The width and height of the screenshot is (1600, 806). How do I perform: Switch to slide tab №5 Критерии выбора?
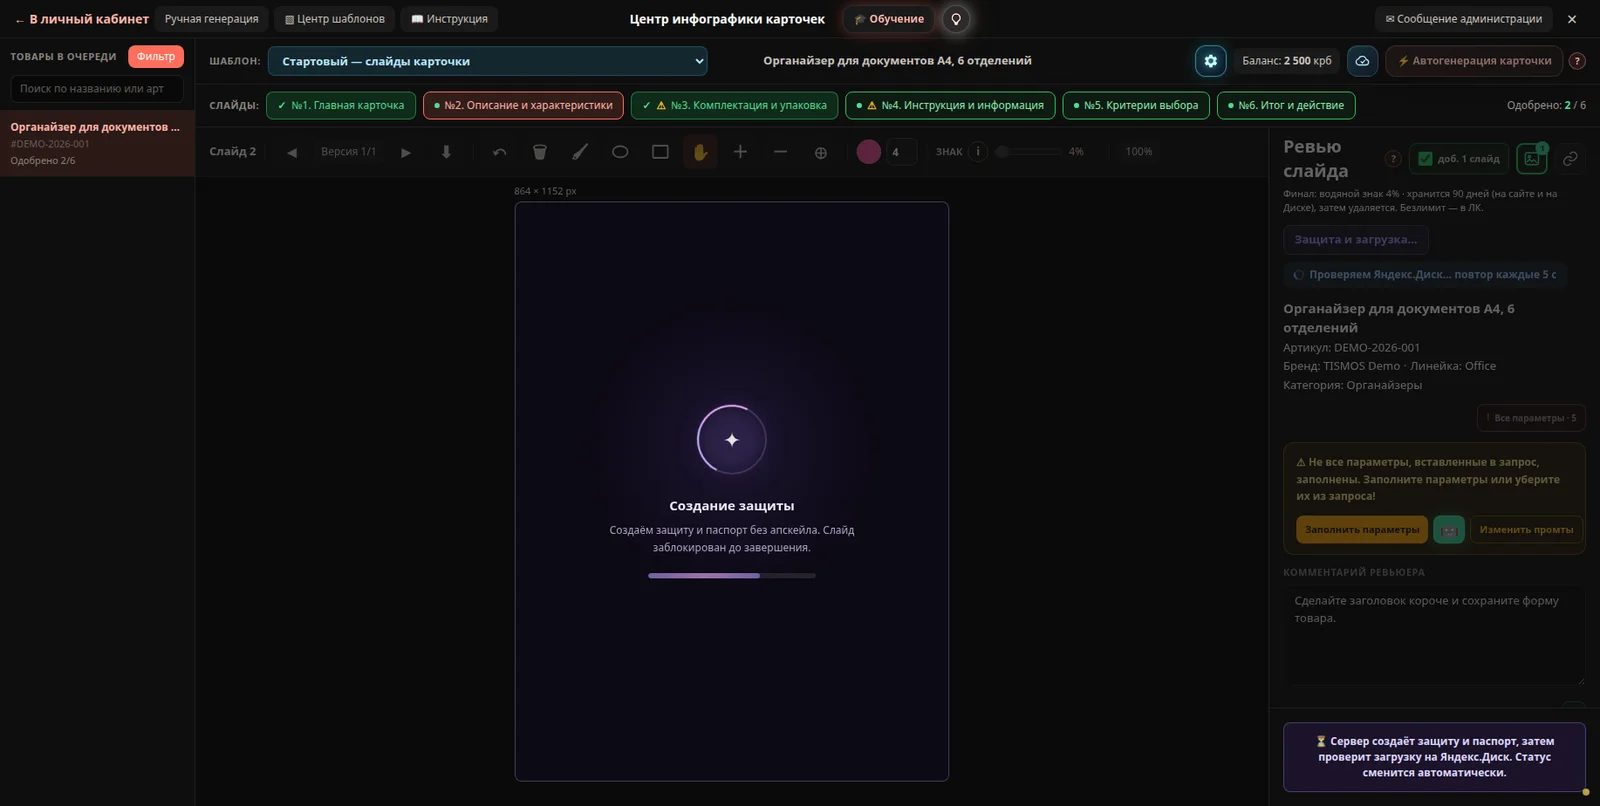(x=1136, y=105)
